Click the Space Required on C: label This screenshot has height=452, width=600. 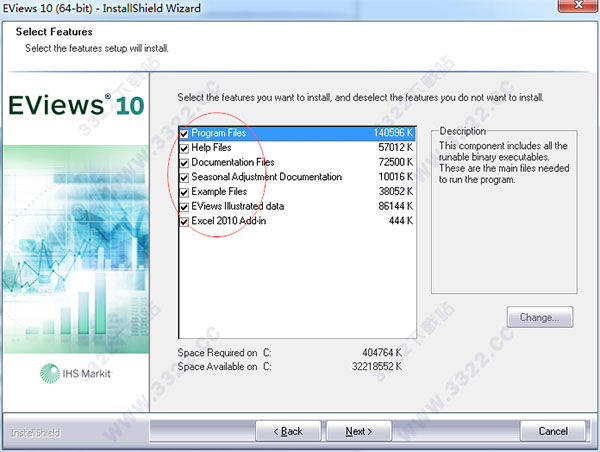pyautogui.click(x=224, y=352)
